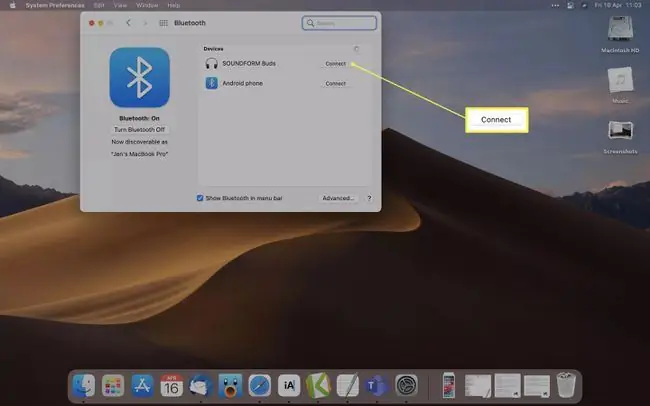Open System Preferences gear in Dock
Image resolution: width=650 pixels, height=406 pixels.
click(406, 386)
